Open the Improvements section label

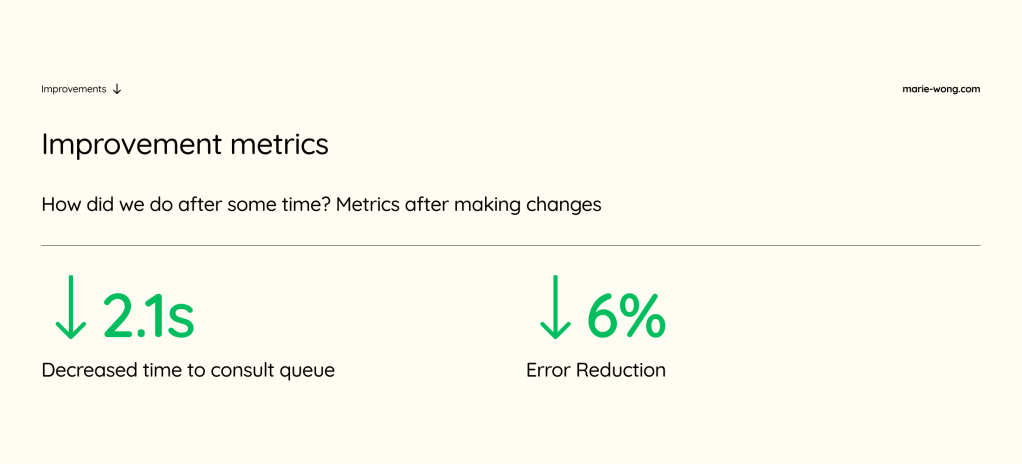[73, 89]
